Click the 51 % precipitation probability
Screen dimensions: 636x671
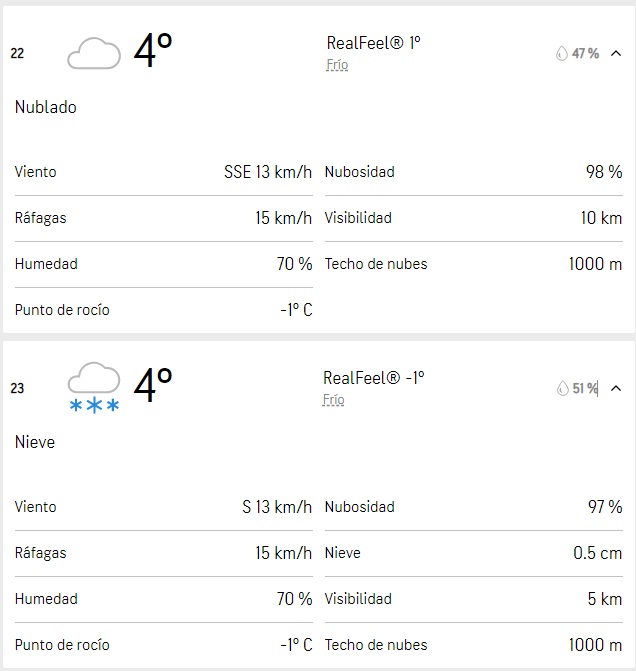click(x=585, y=388)
